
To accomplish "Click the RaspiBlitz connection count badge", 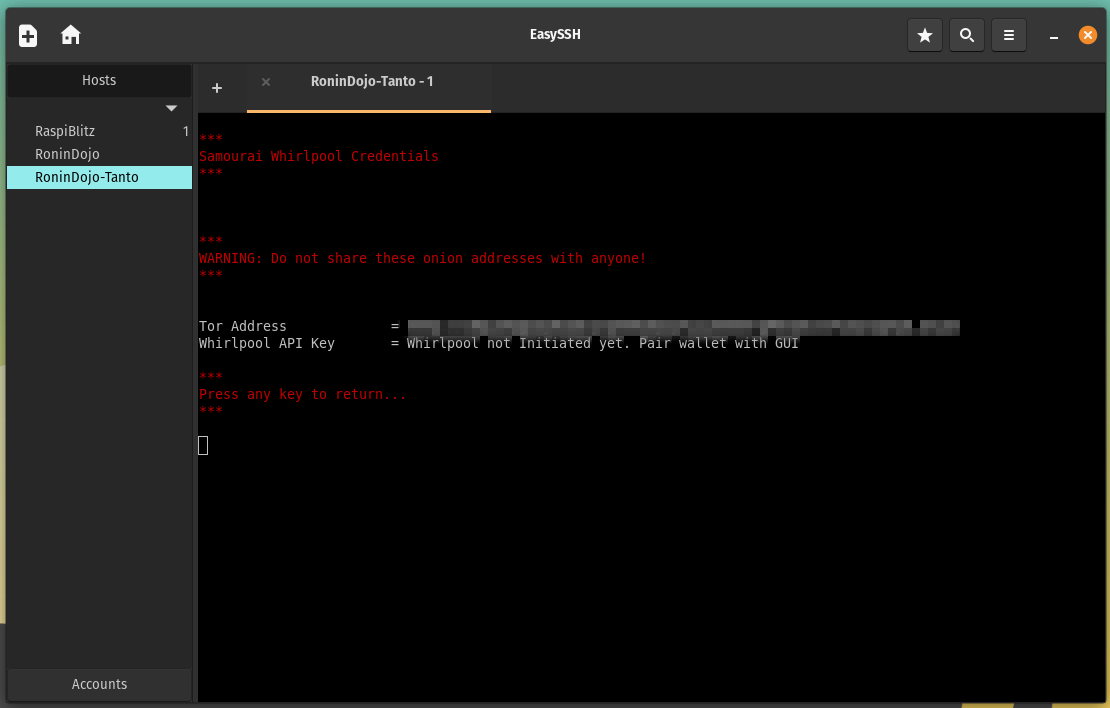I will 185,131.
